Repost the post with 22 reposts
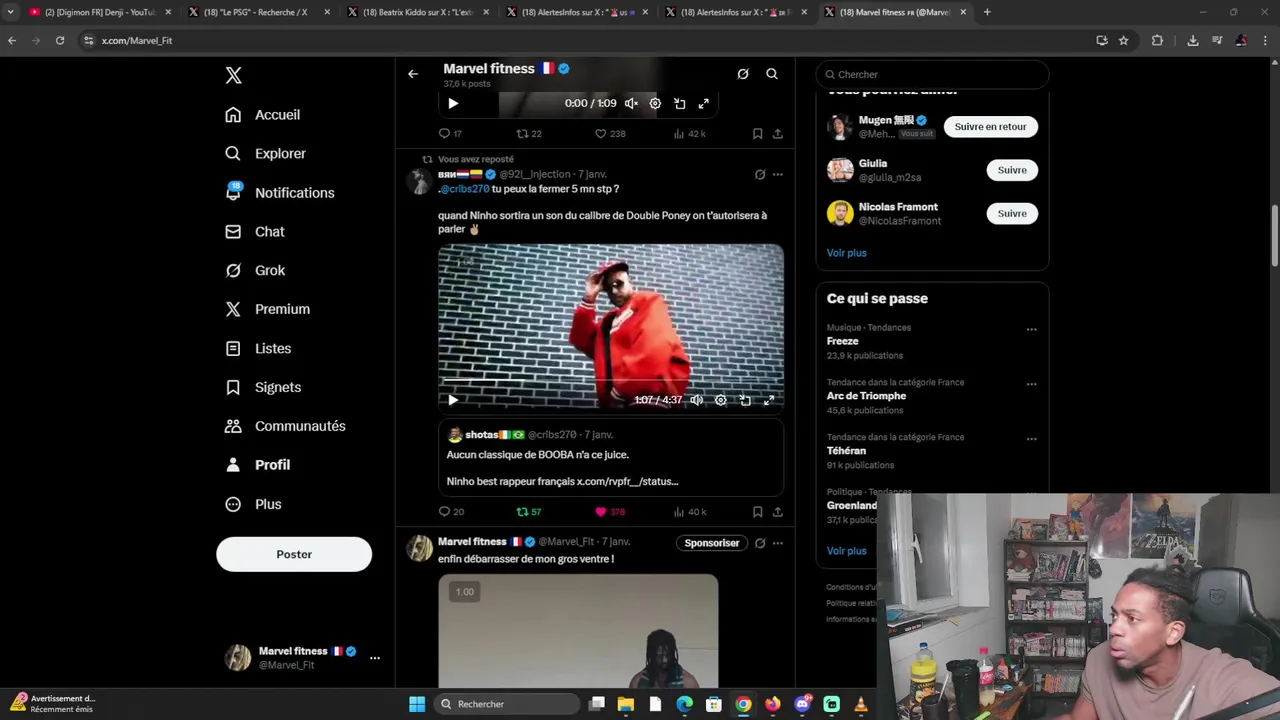 coord(529,134)
